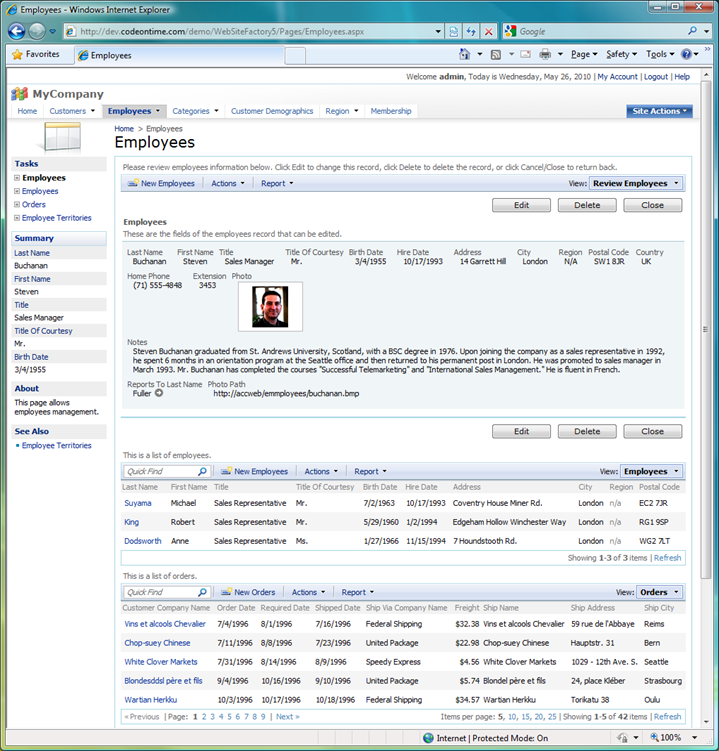This screenshot has height=751, width=719.
Task: Click the IE Home icon in command bar
Action: [x=466, y=55]
